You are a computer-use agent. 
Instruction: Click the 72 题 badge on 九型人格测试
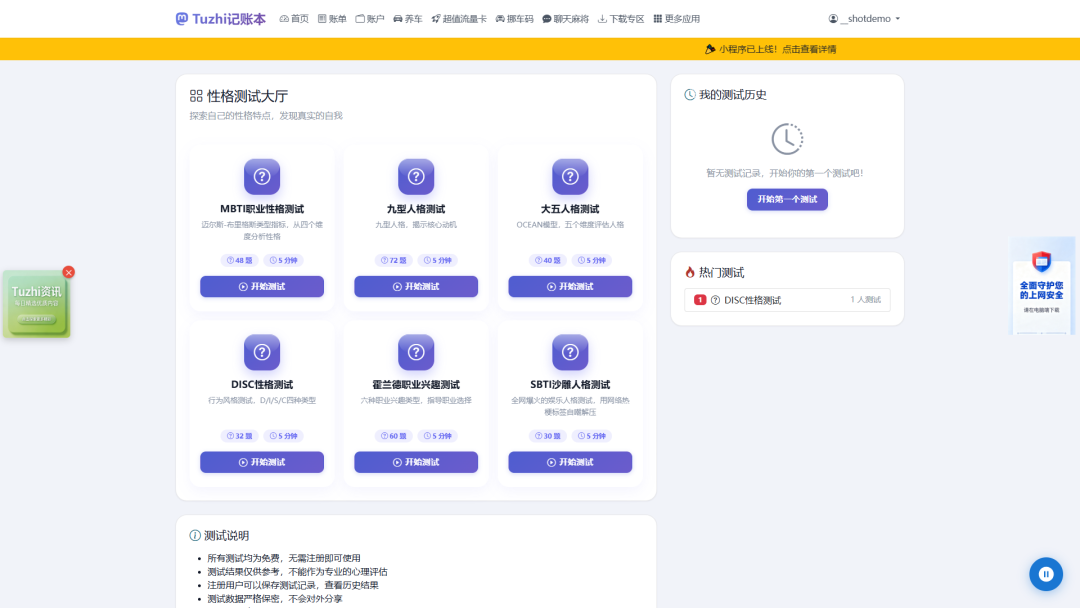click(x=394, y=260)
